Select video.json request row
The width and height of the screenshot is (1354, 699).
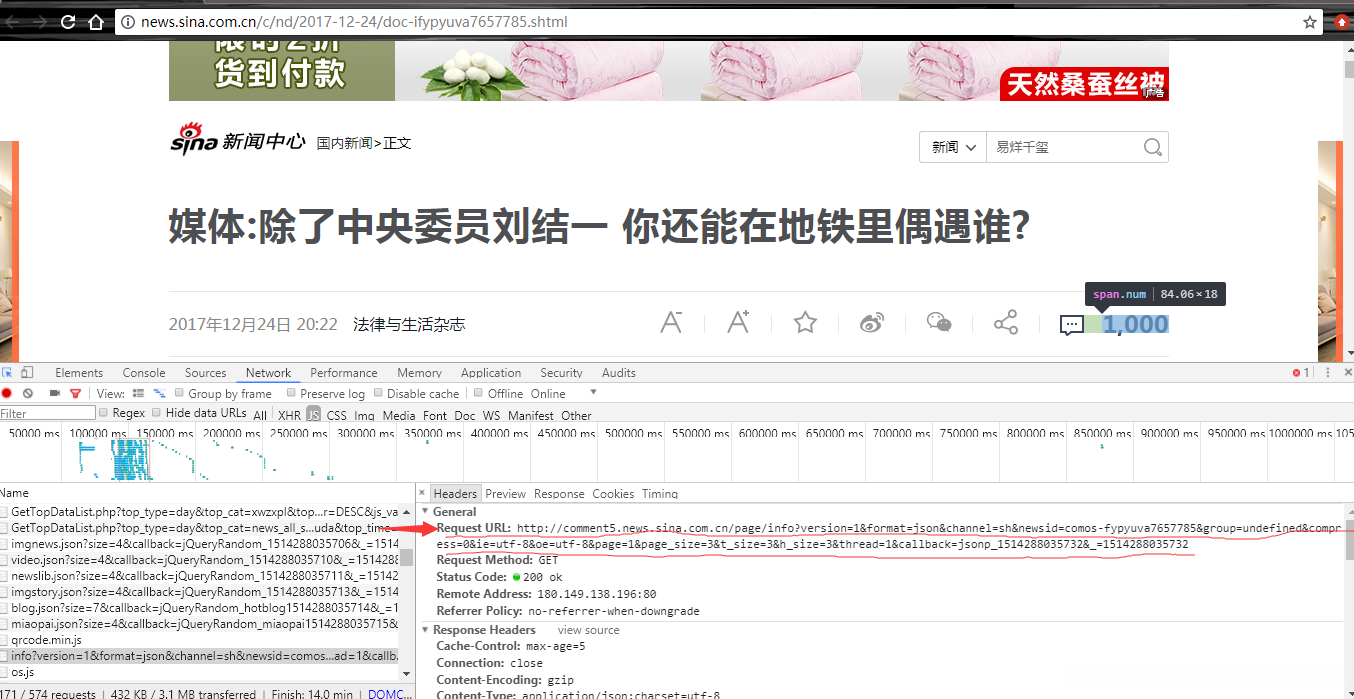tap(200, 559)
